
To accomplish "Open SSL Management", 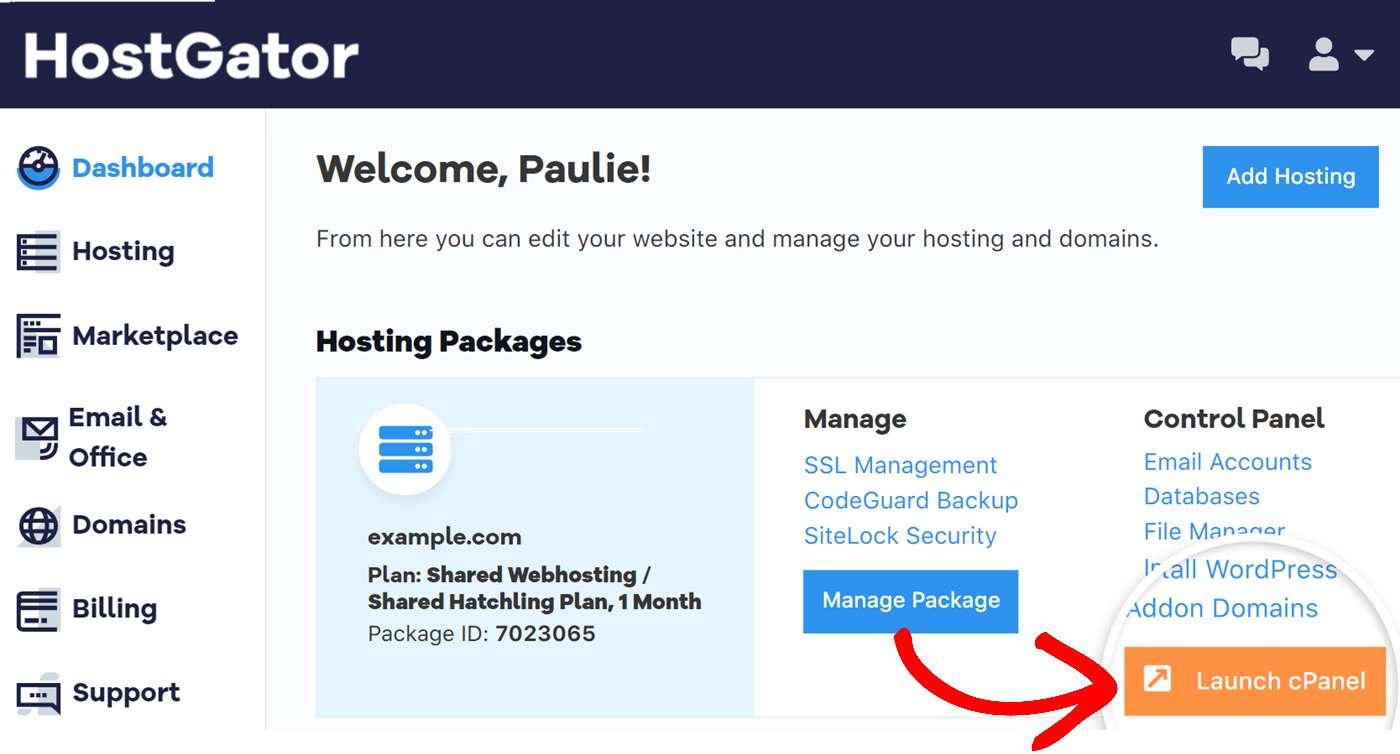I will (900, 465).
